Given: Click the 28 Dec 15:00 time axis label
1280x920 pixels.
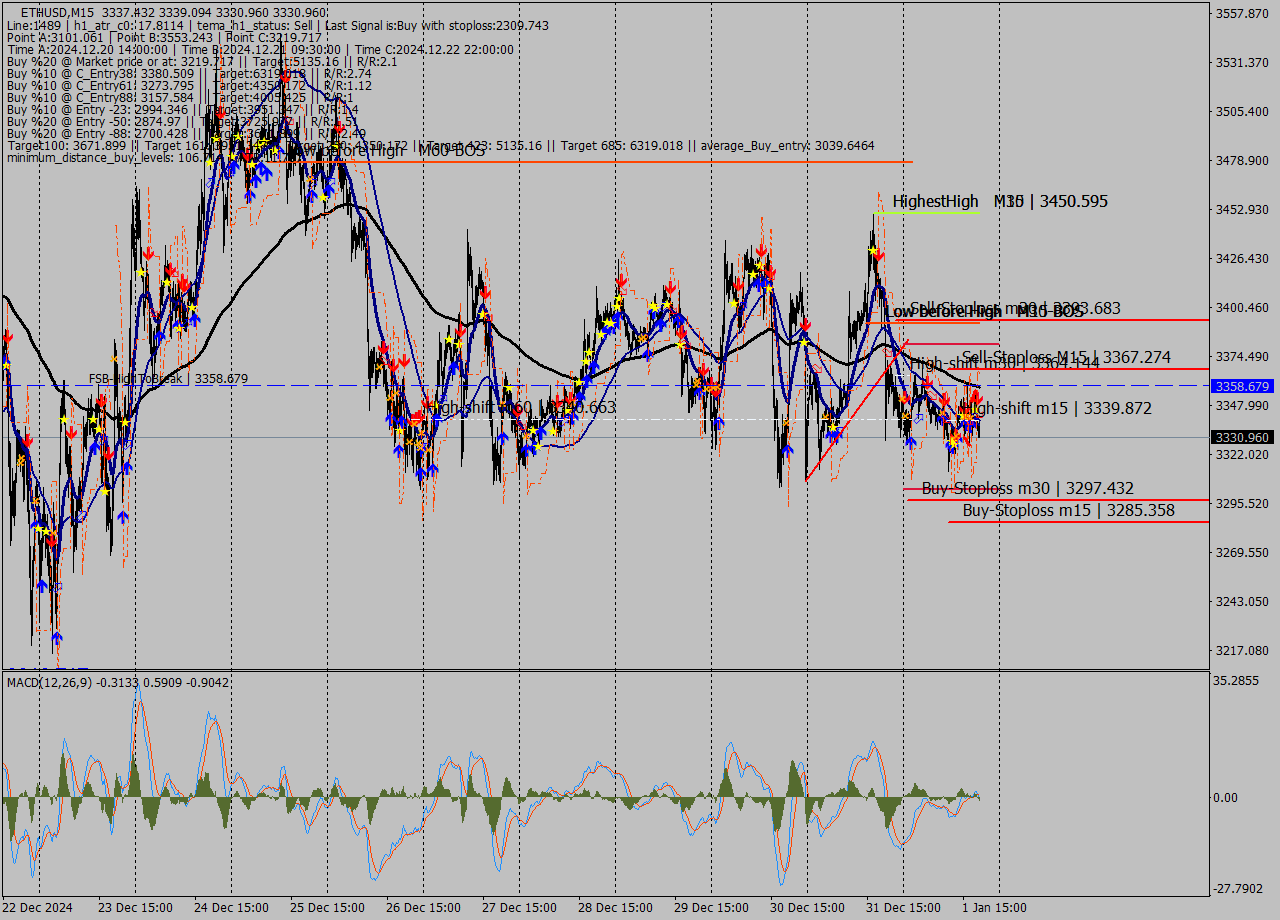Looking at the screenshot, I should point(615,908).
